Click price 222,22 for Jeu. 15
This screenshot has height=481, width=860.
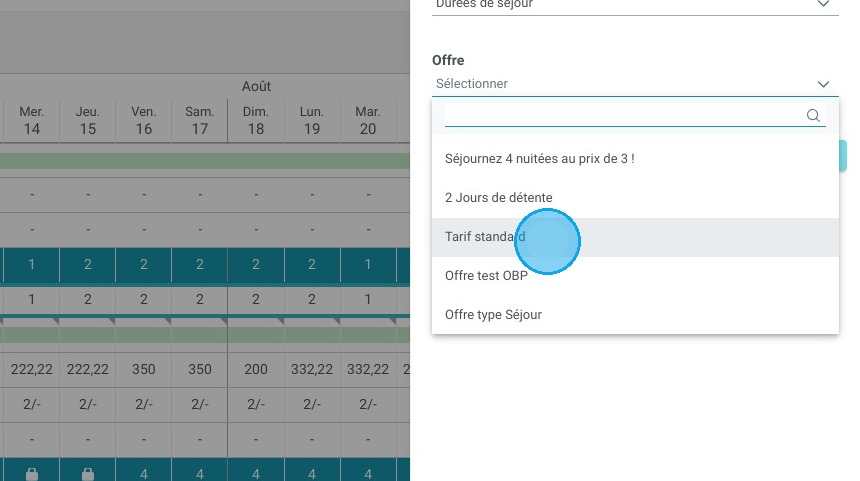88,370
